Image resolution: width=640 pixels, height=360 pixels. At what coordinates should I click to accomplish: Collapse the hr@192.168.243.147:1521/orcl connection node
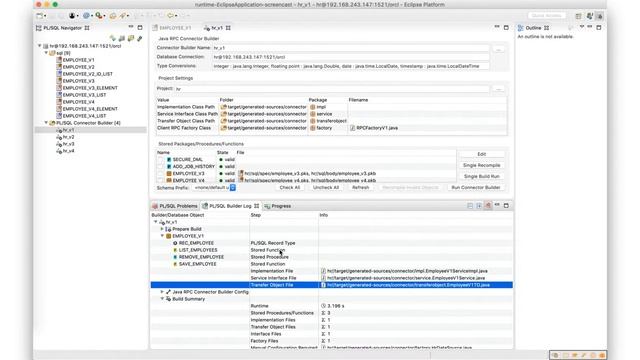[x=40, y=46]
